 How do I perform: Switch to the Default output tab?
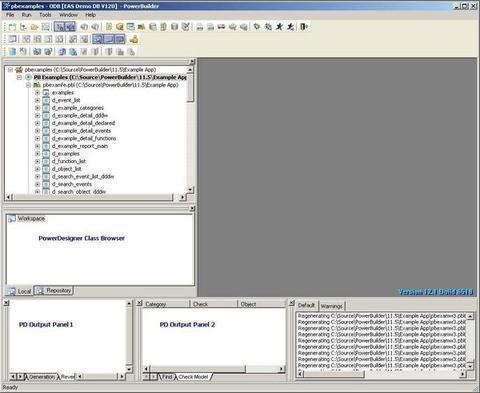(306, 305)
